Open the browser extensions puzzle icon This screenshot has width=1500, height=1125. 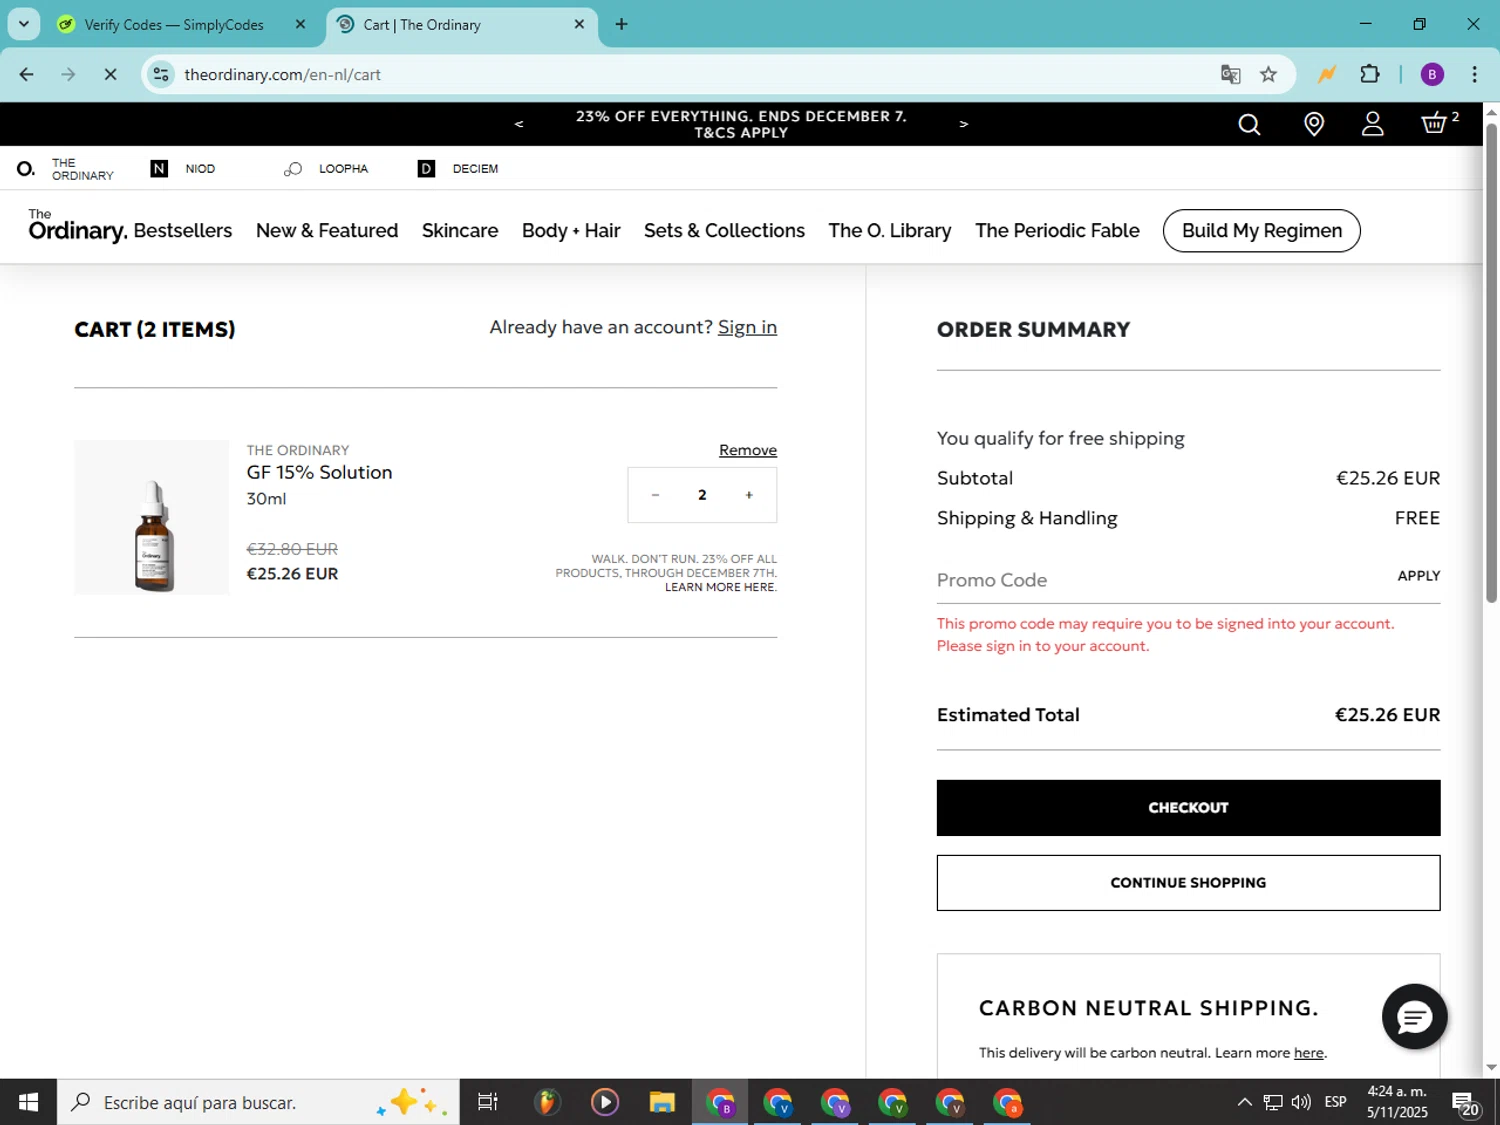point(1370,74)
